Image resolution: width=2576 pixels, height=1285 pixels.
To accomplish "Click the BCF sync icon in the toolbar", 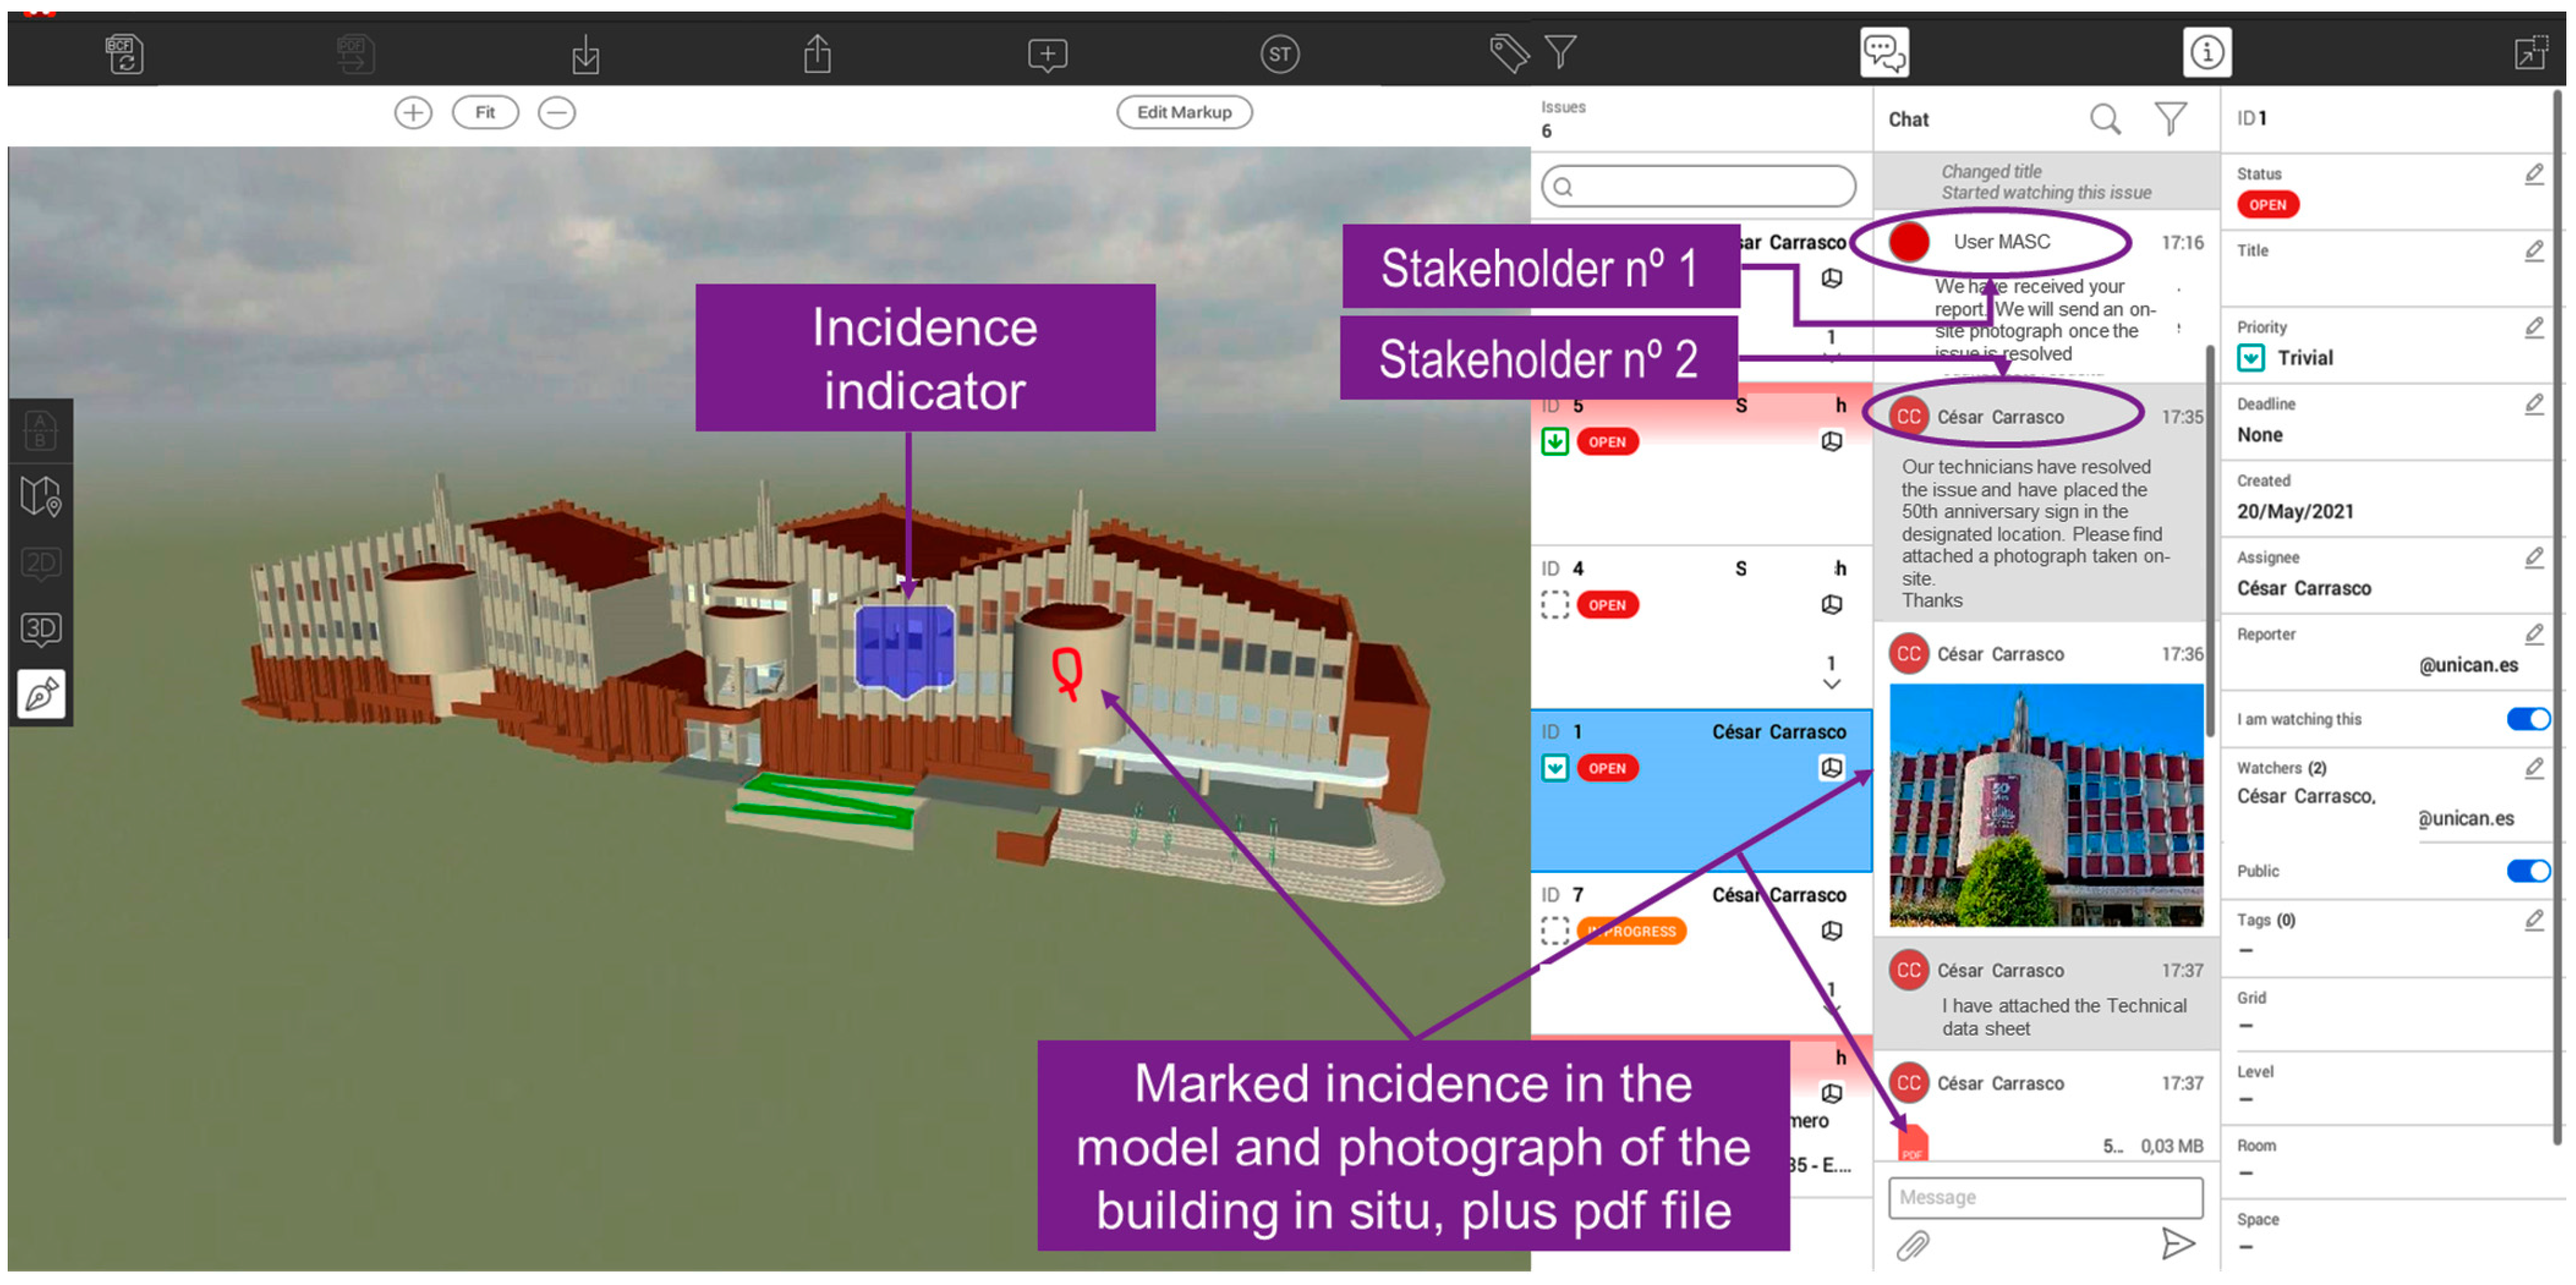I will tap(124, 53).
